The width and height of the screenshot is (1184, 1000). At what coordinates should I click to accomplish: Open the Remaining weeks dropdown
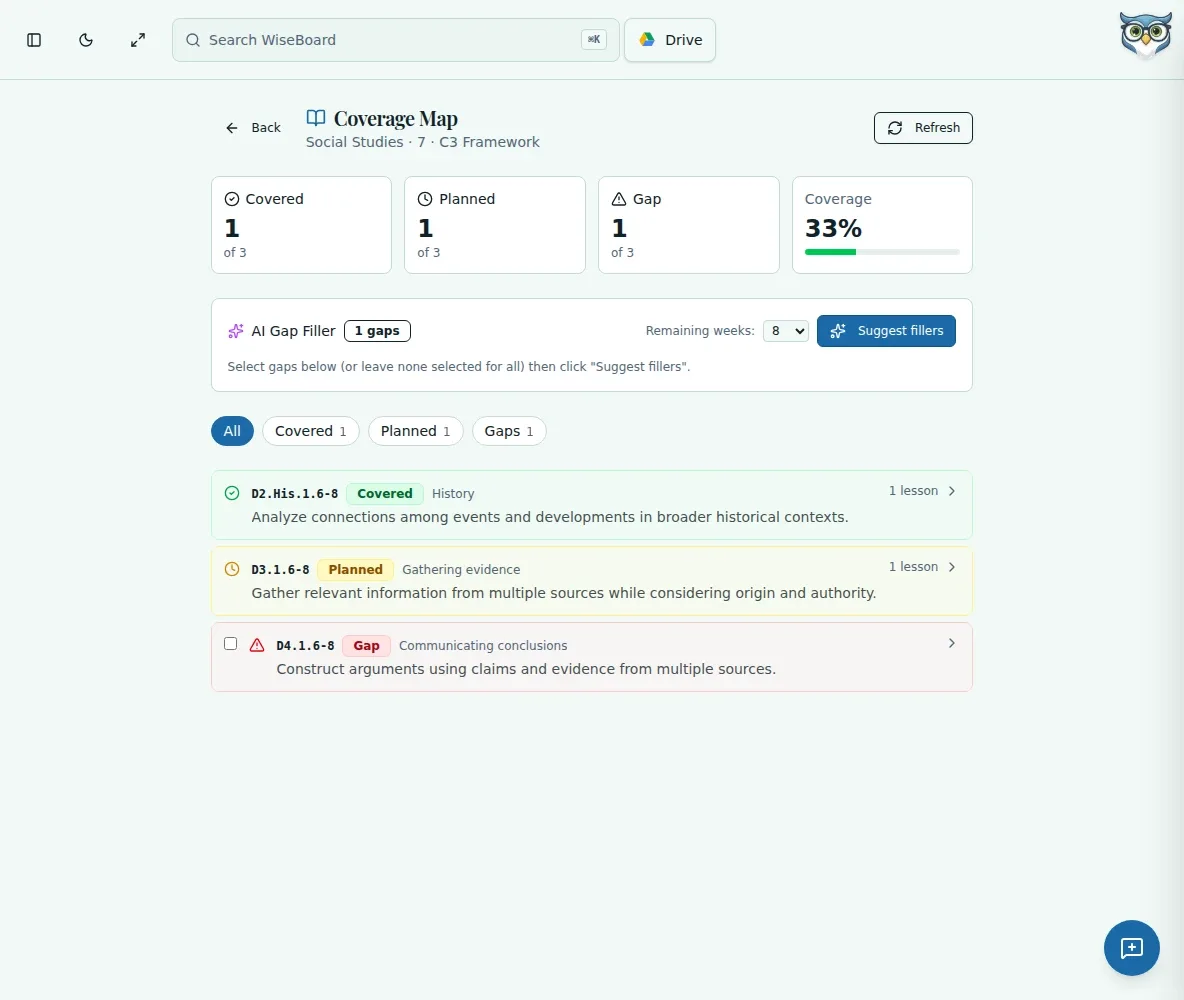click(x=785, y=331)
